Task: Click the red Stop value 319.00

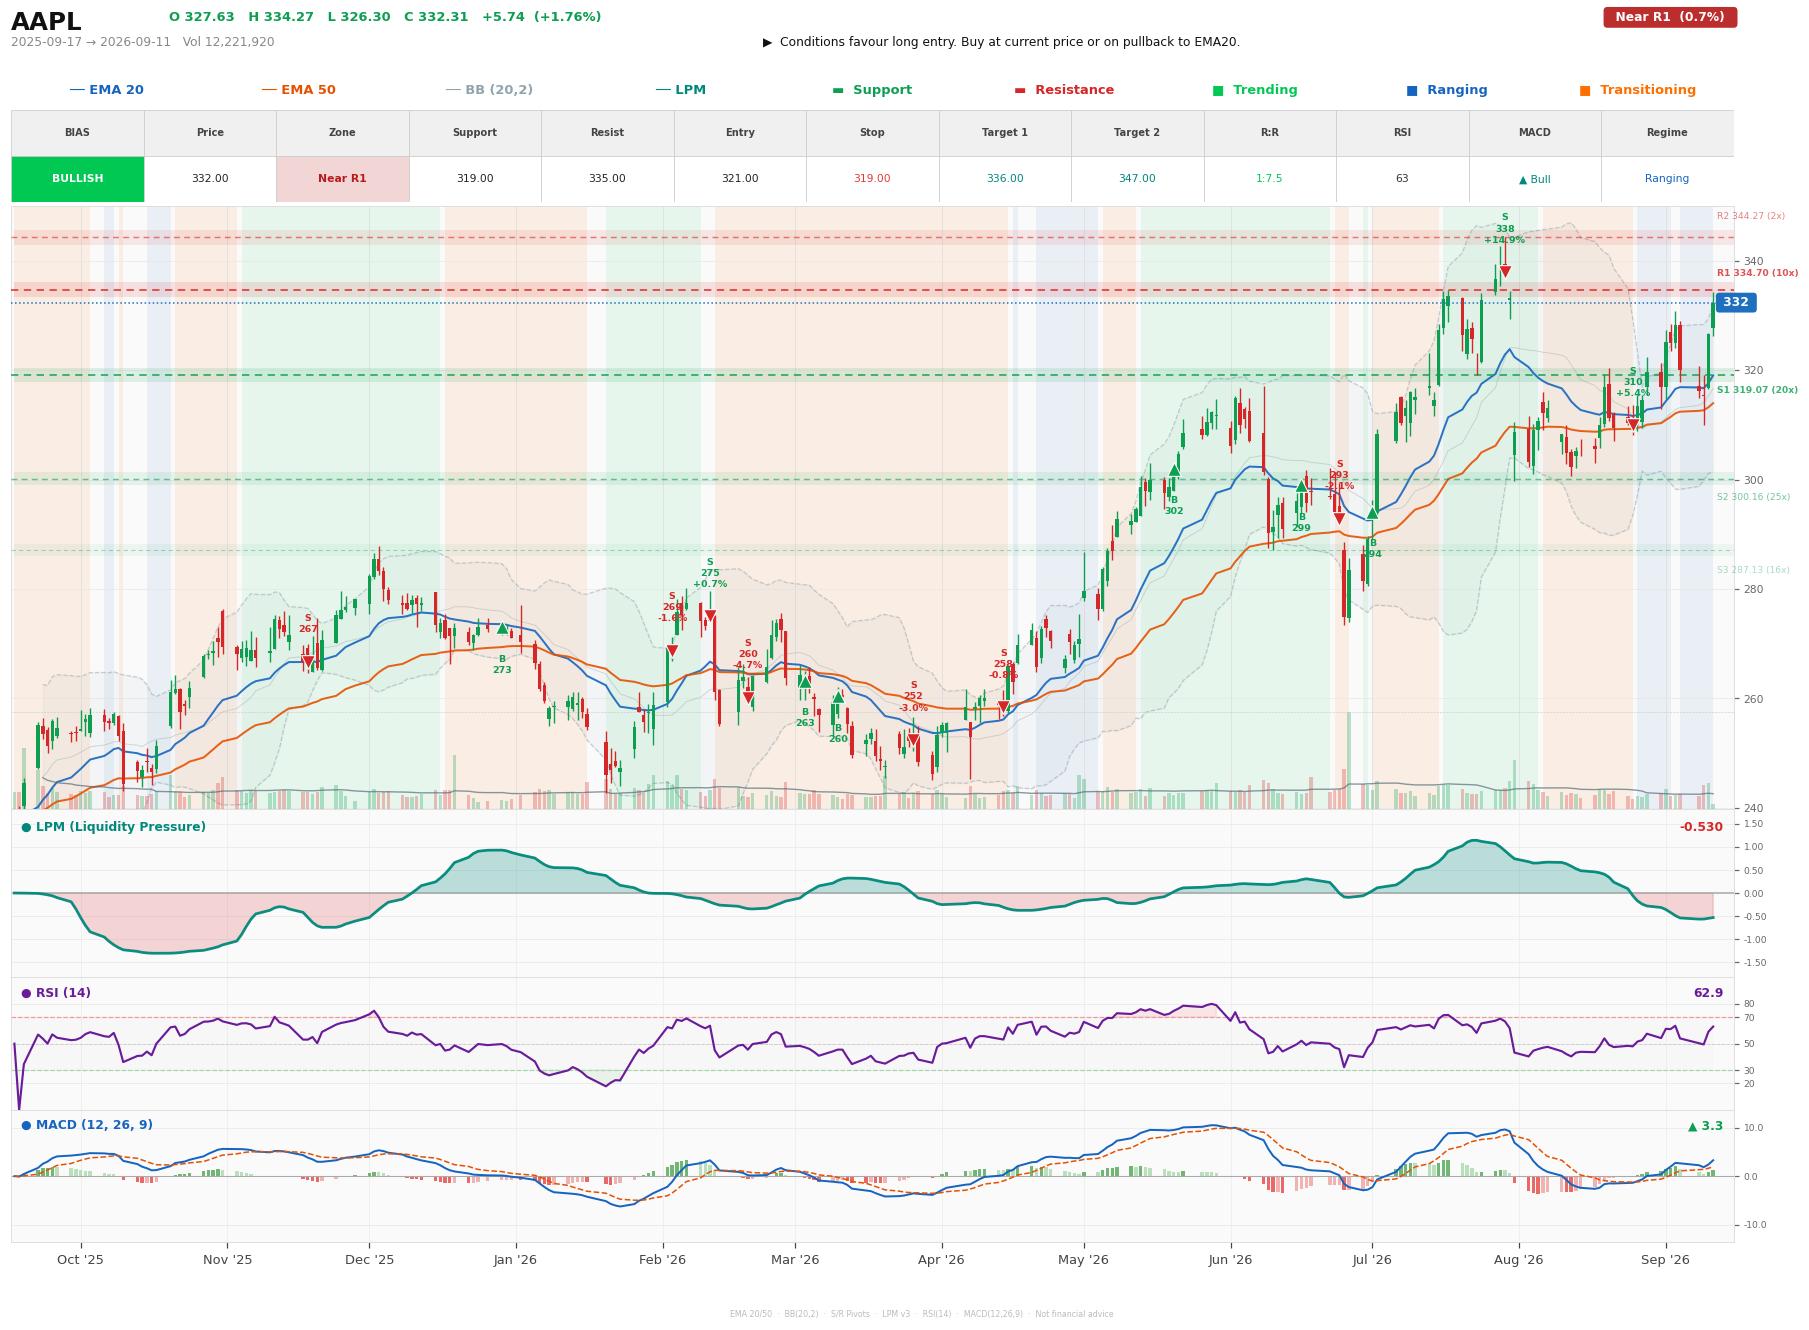Action: coord(872,179)
